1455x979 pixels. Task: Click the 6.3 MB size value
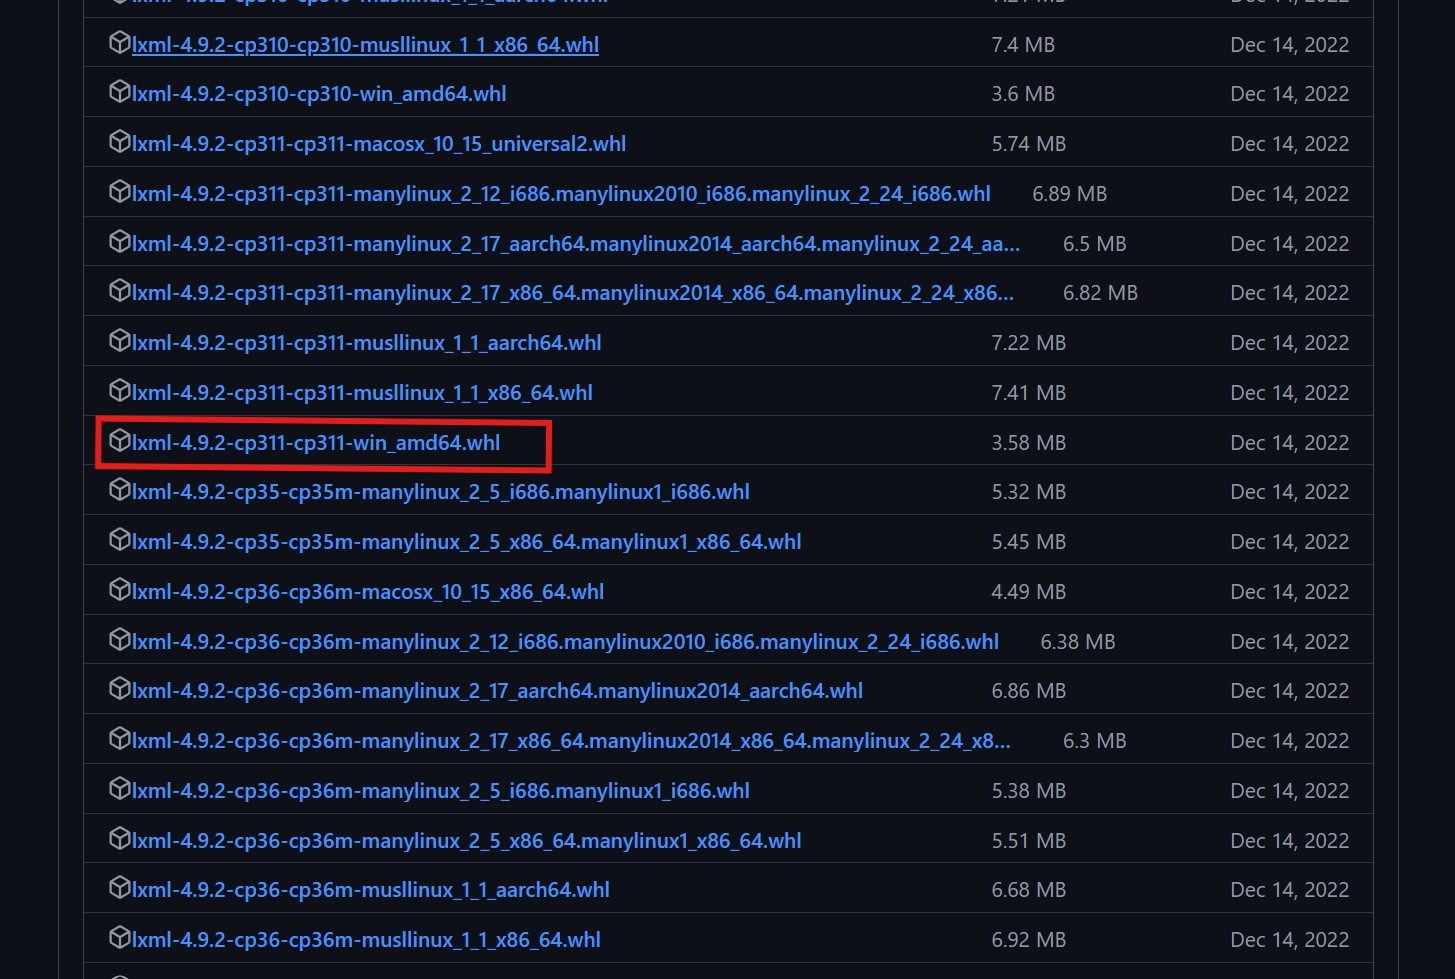tap(1095, 741)
